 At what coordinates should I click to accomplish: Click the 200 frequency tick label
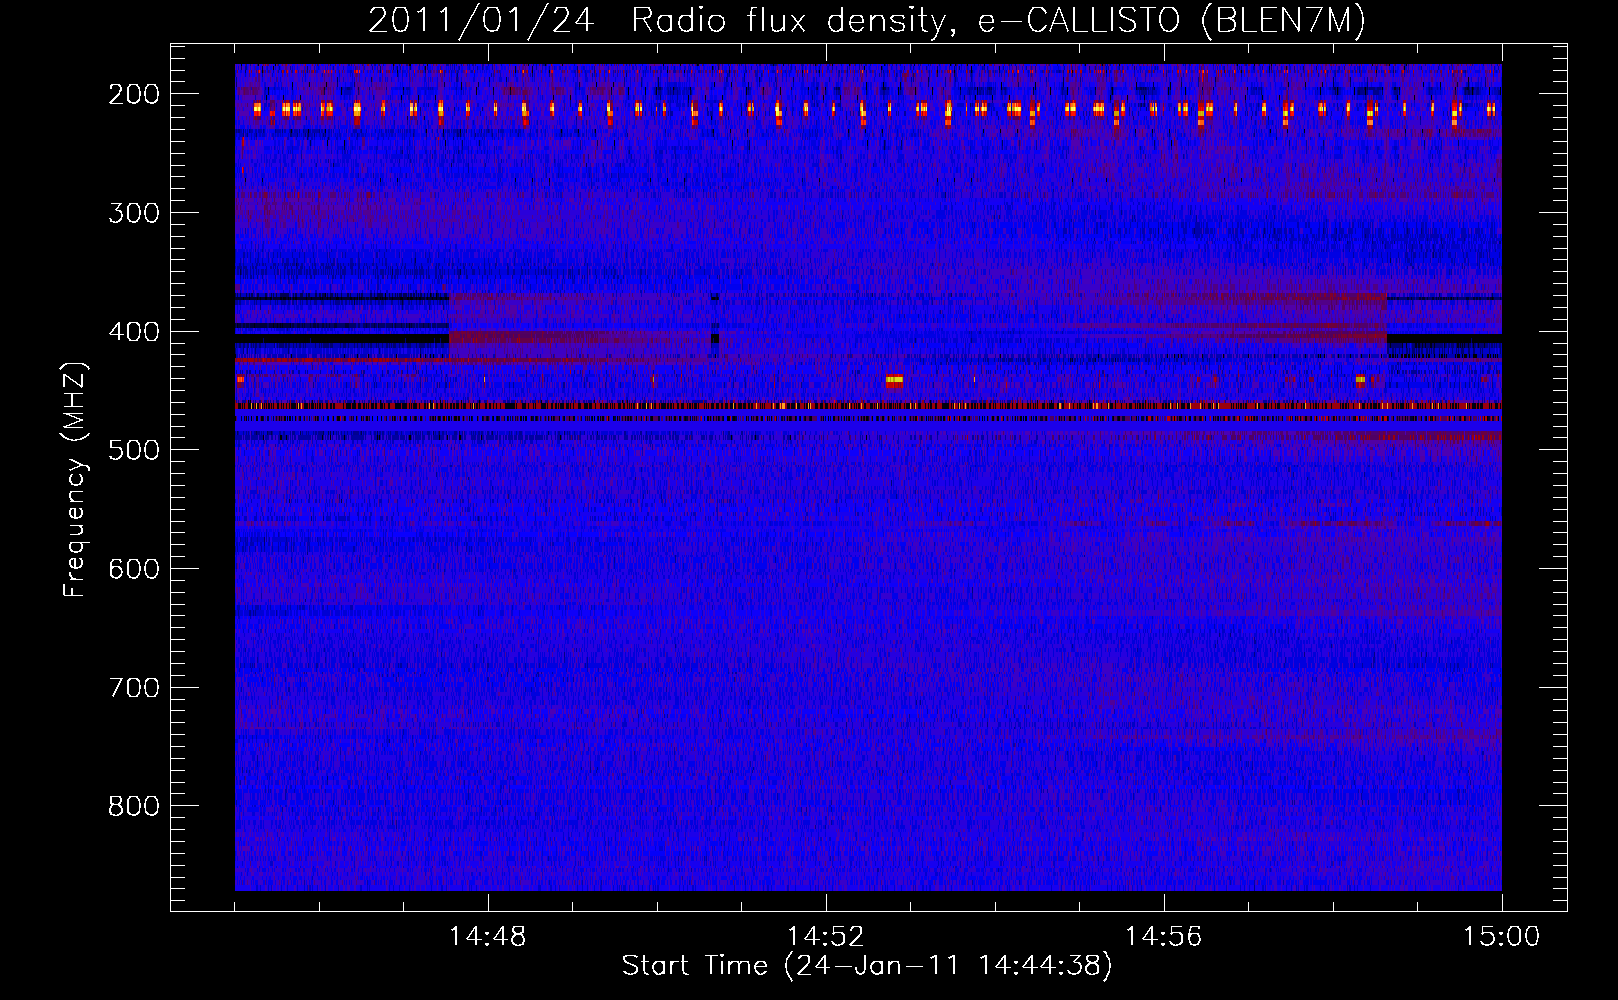point(134,94)
